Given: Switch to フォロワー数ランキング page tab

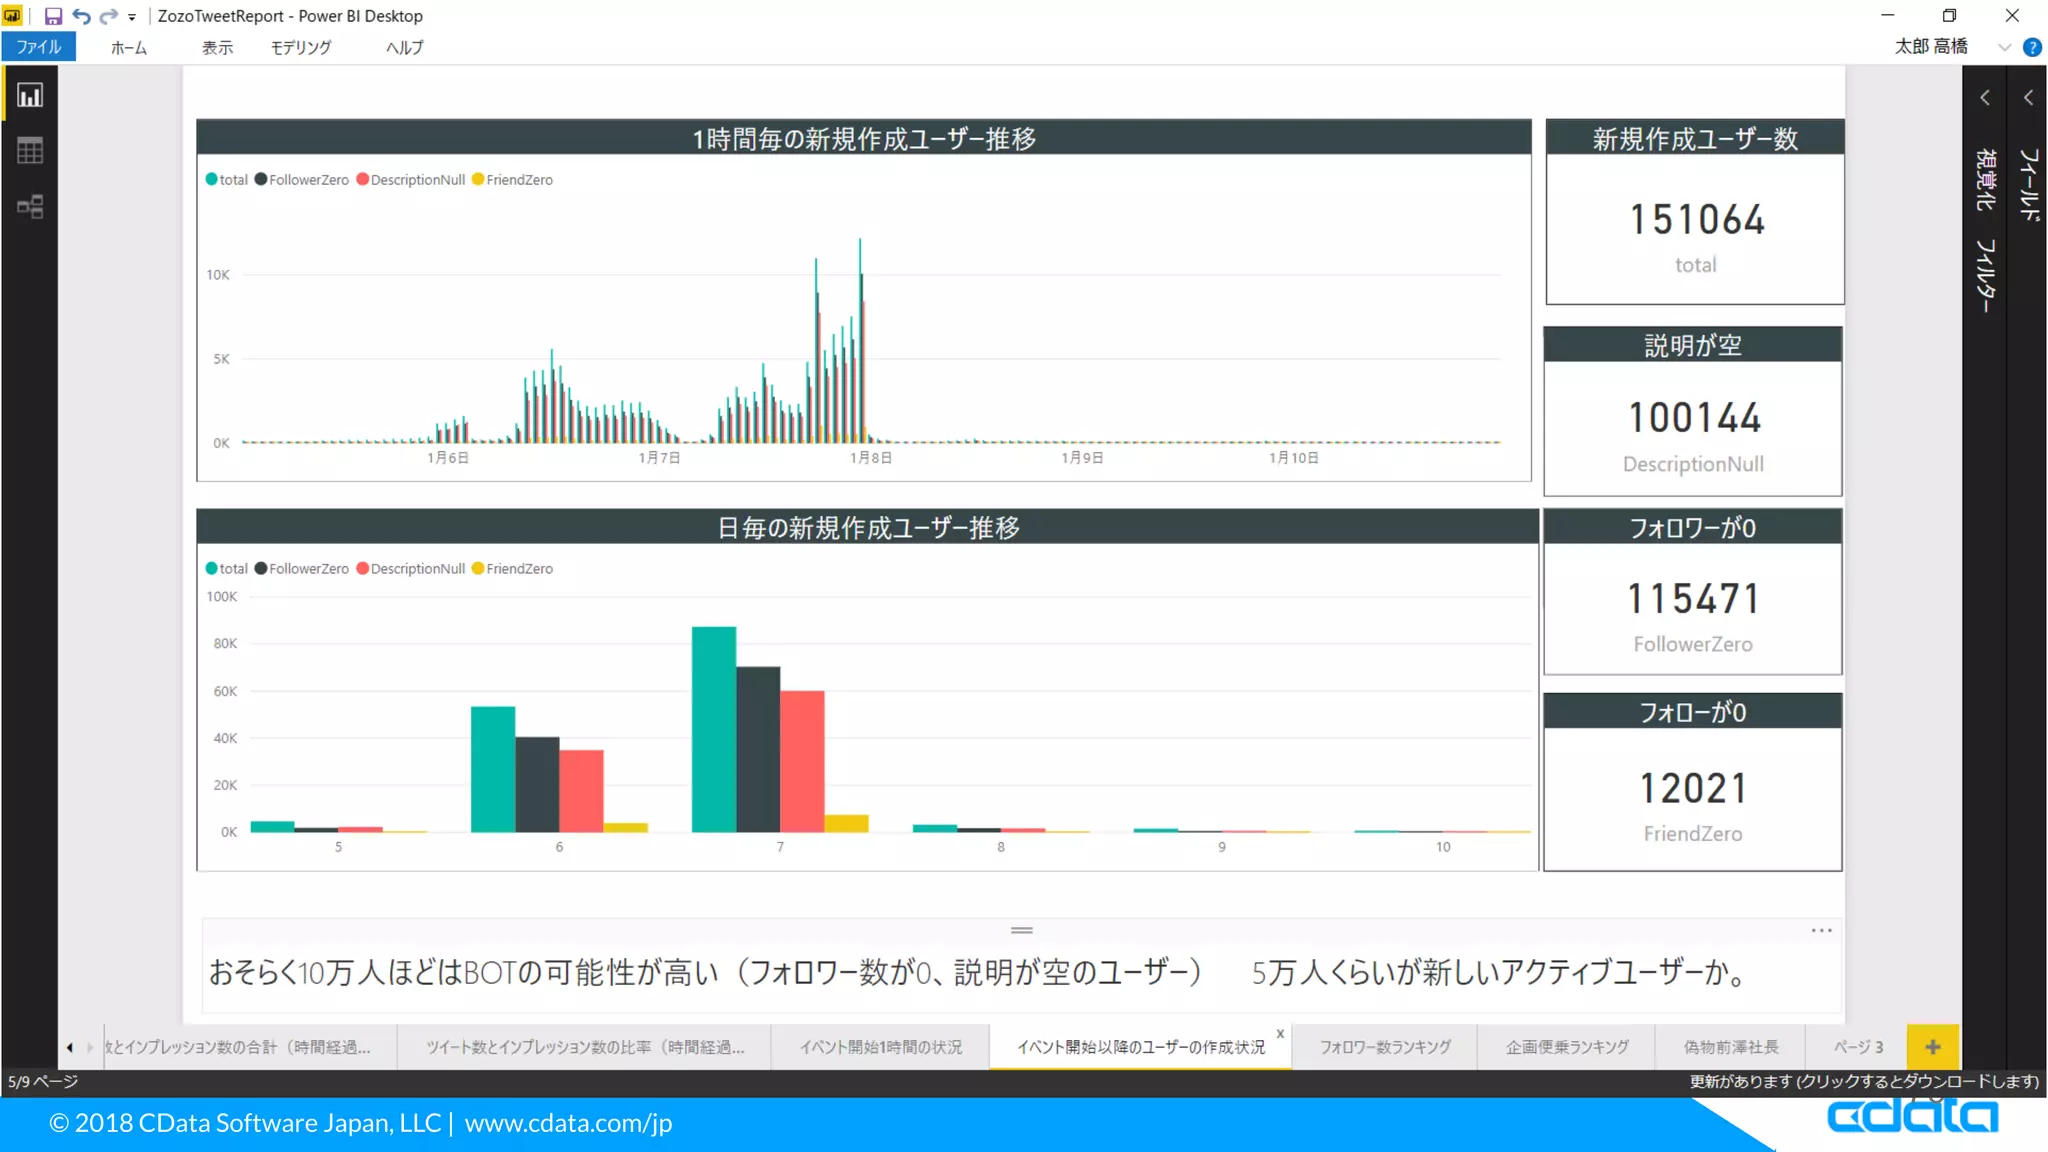Looking at the screenshot, I should 1385,1047.
